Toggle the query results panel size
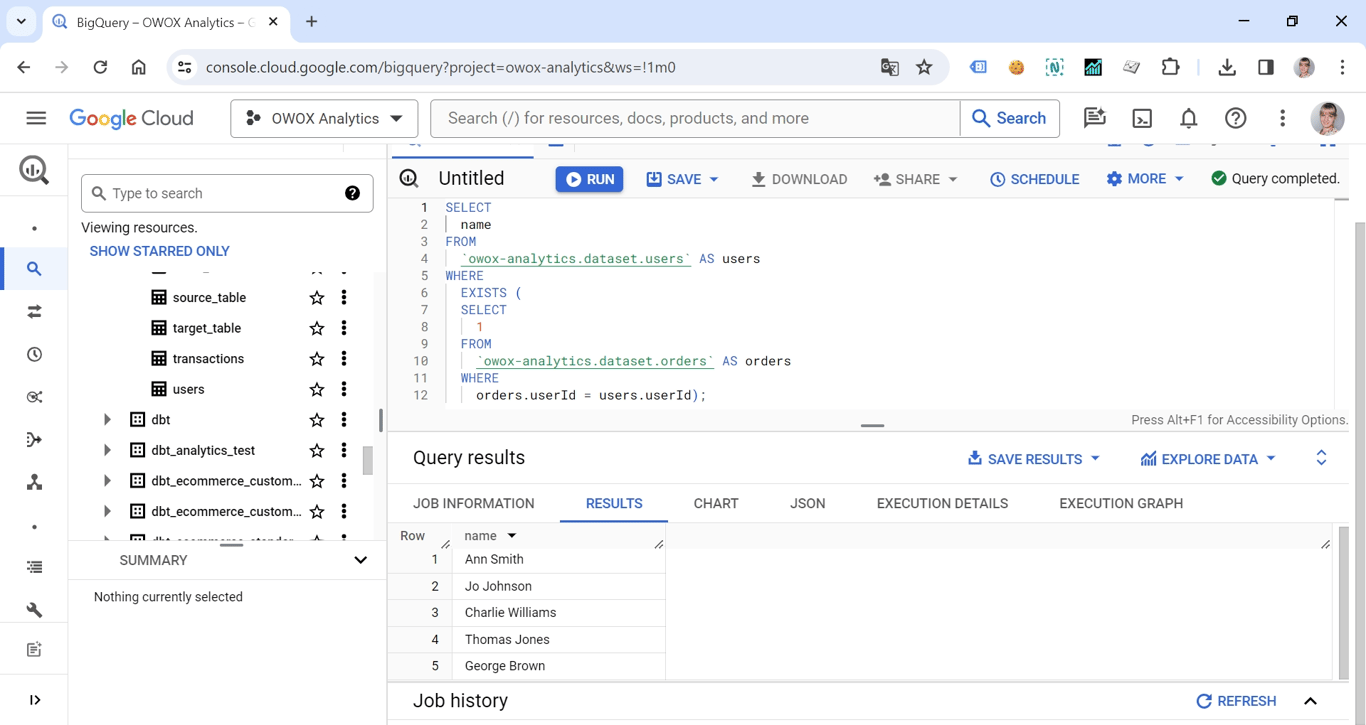The height and width of the screenshot is (725, 1366). [x=1321, y=458]
